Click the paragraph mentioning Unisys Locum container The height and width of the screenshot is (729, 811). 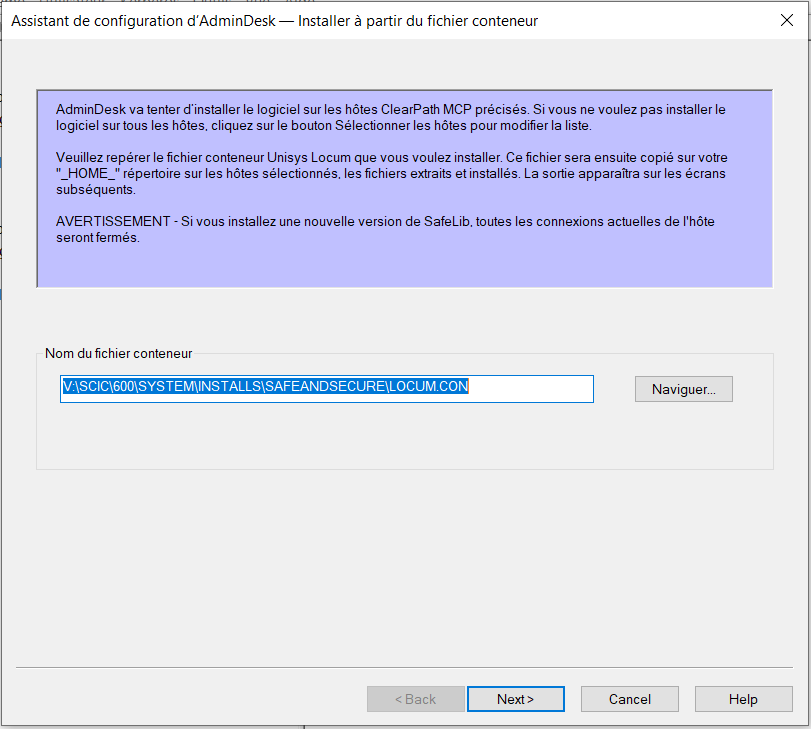click(390, 174)
